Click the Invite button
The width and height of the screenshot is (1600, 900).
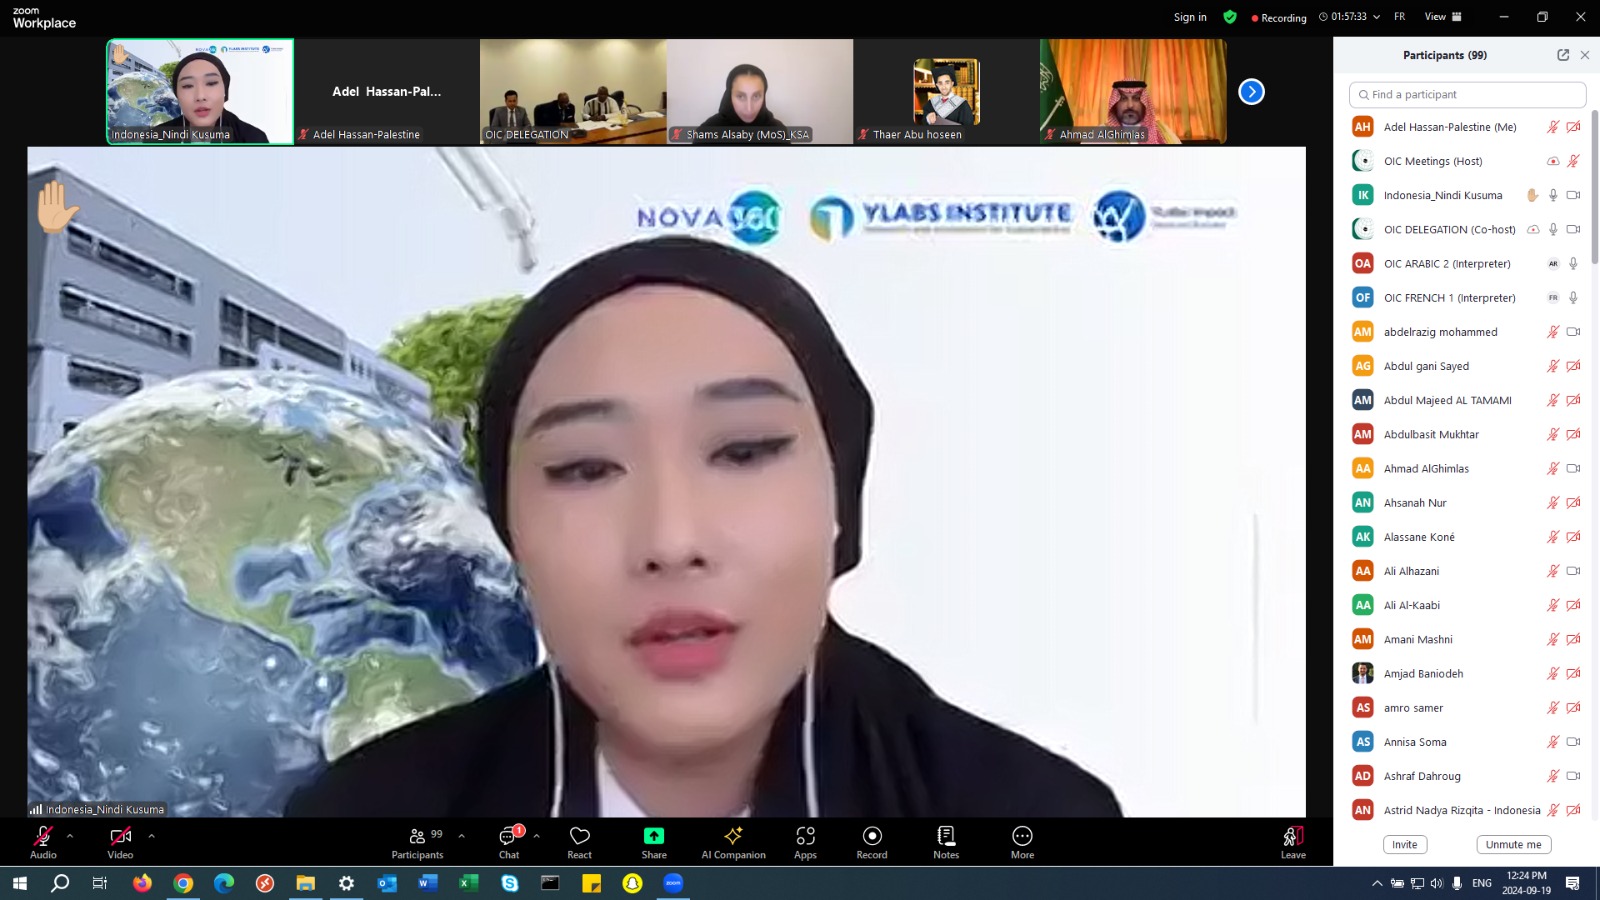coord(1404,845)
